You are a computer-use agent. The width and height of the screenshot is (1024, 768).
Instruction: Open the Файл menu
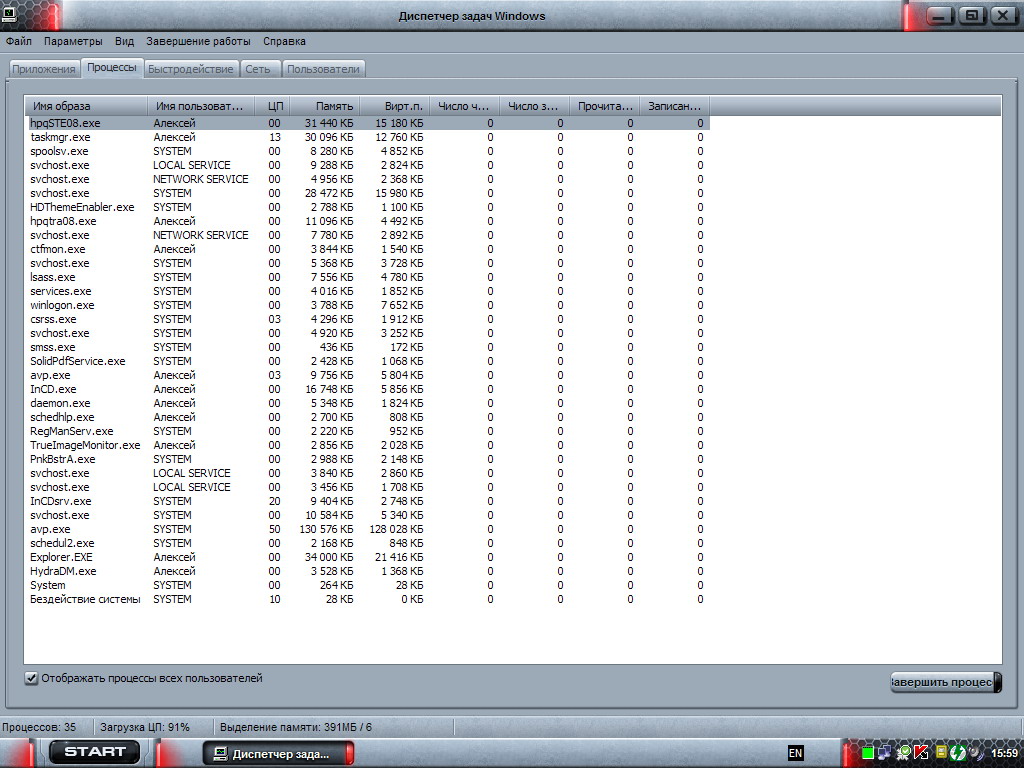point(18,42)
